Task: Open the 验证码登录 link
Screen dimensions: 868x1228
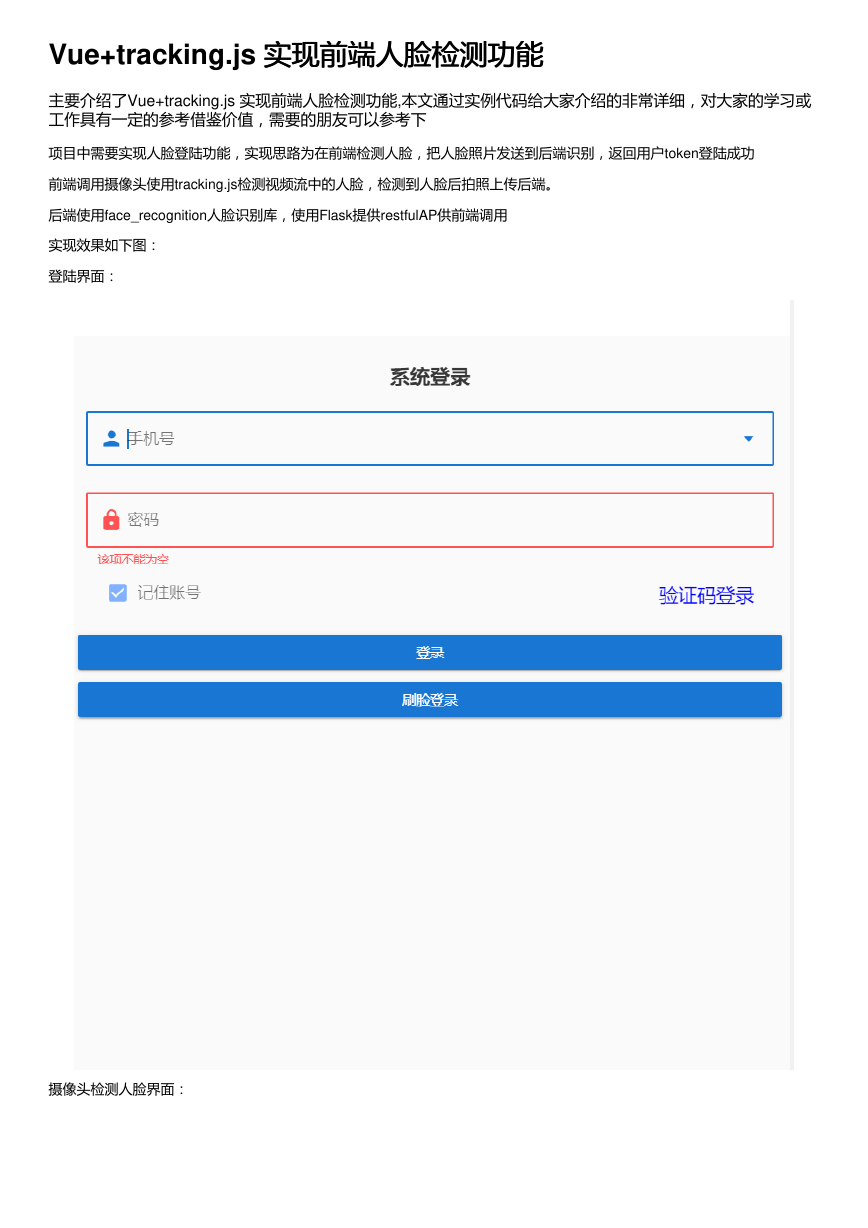Action: pyautogui.click(x=706, y=596)
